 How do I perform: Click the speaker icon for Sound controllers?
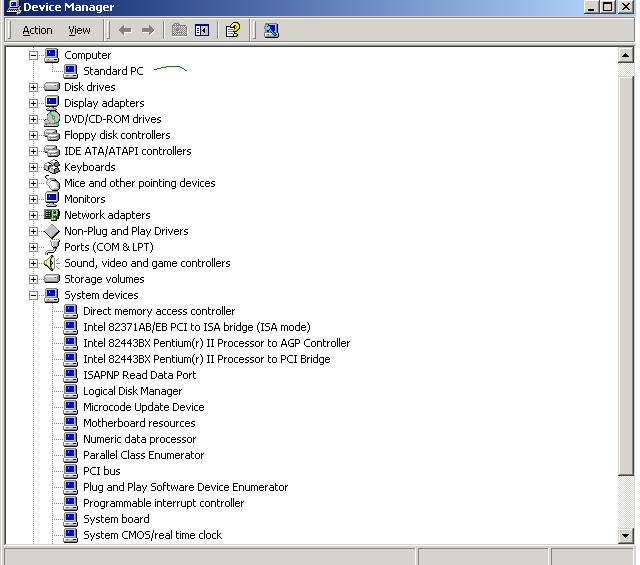pyautogui.click(x=51, y=263)
